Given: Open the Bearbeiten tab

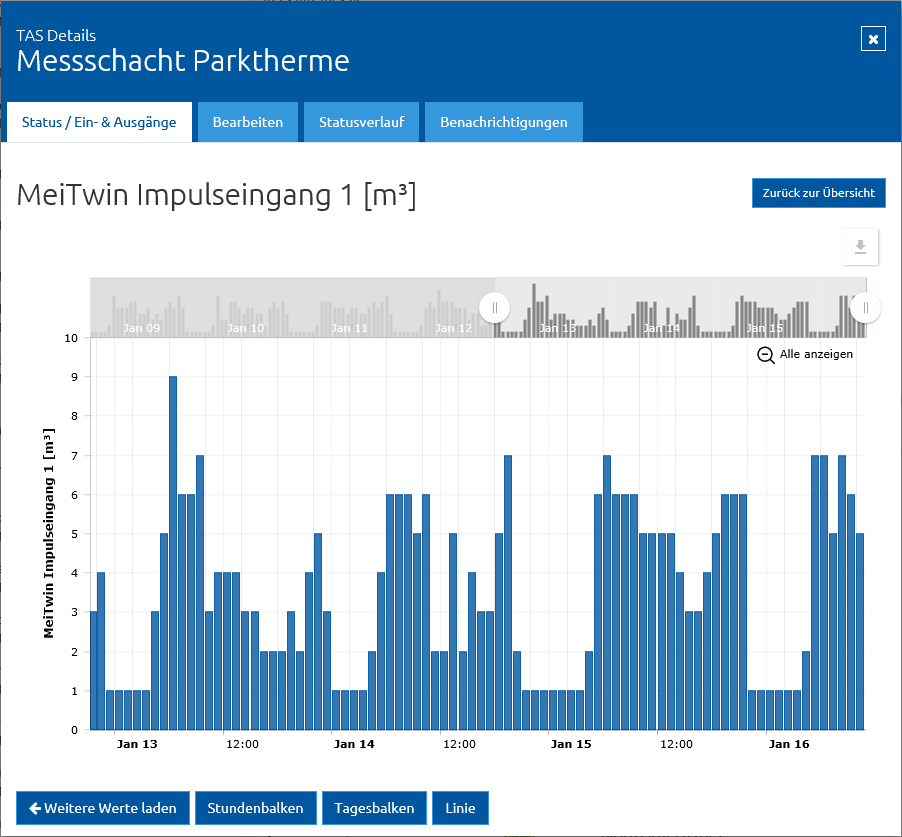Looking at the screenshot, I should [248, 122].
